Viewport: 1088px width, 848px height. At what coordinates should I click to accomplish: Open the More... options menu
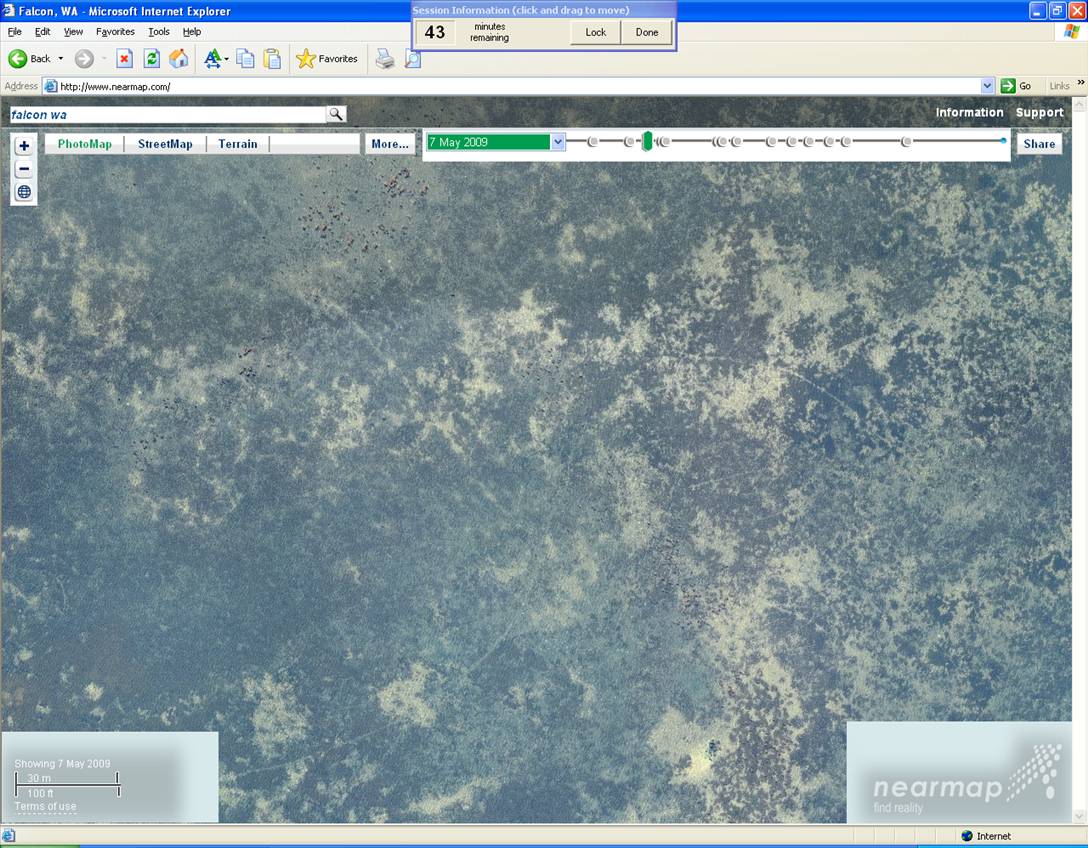pyautogui.click(x=390, y=144)
